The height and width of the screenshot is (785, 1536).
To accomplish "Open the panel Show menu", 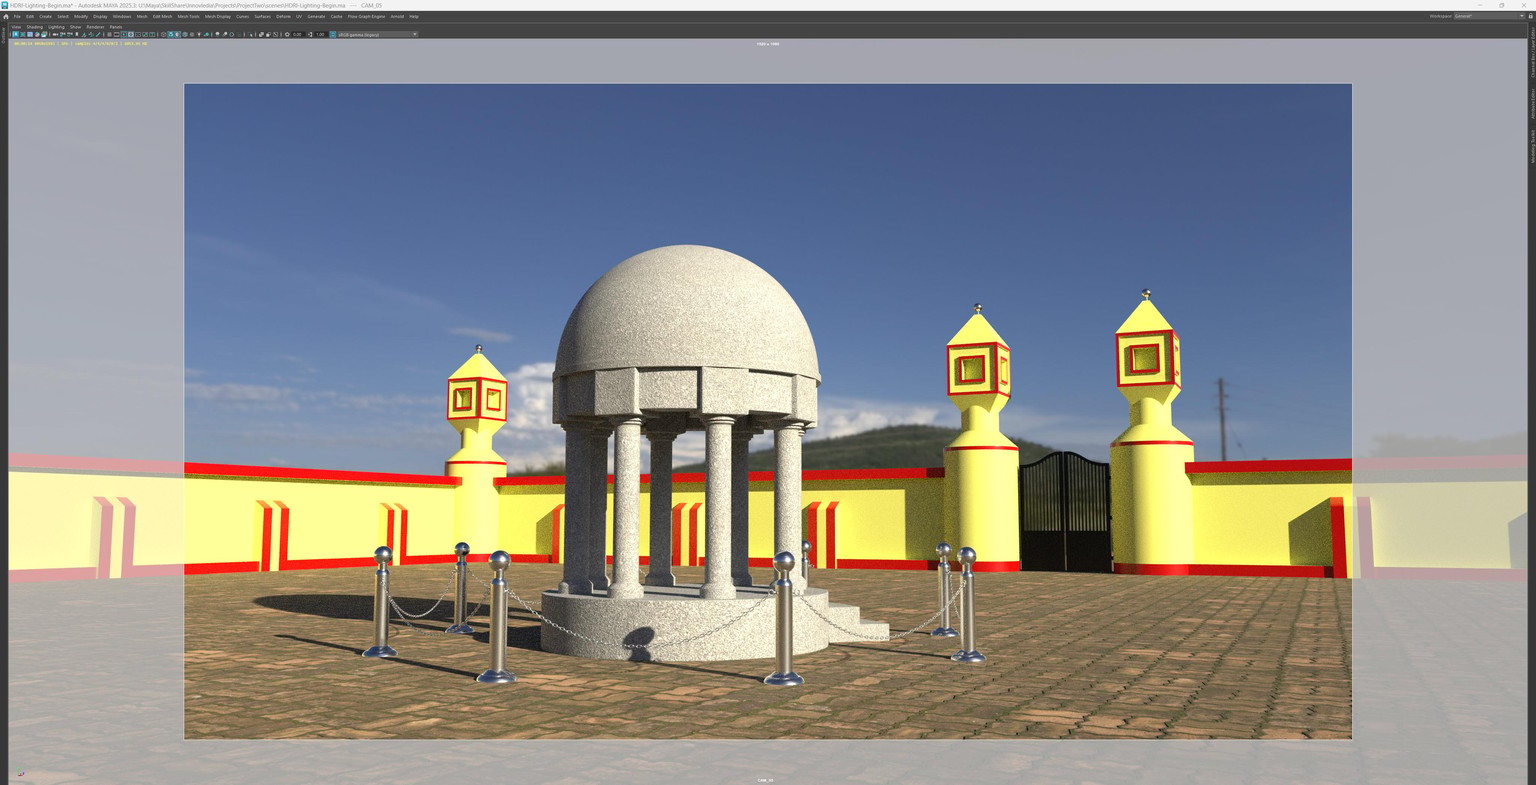I will pos(75,27).
